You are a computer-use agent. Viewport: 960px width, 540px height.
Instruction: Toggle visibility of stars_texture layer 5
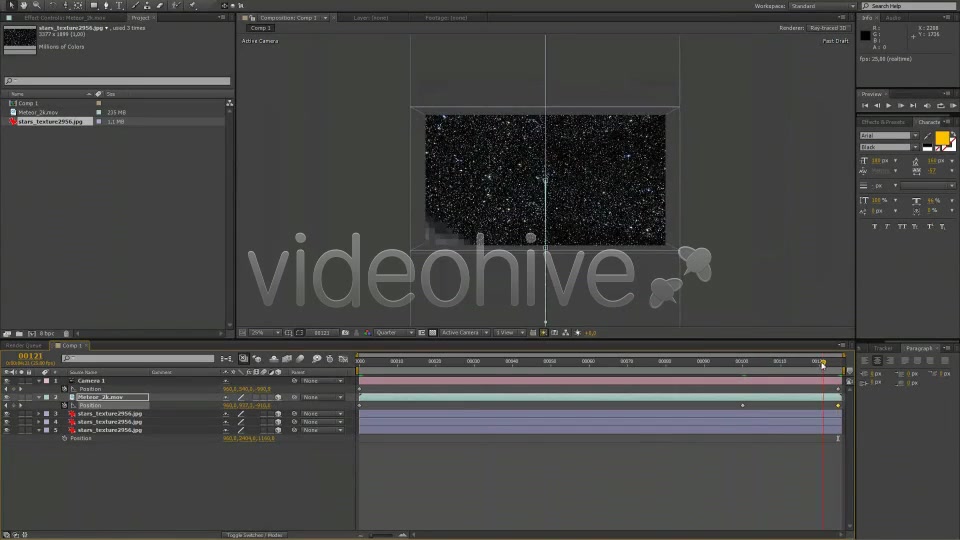pos(7,430)
